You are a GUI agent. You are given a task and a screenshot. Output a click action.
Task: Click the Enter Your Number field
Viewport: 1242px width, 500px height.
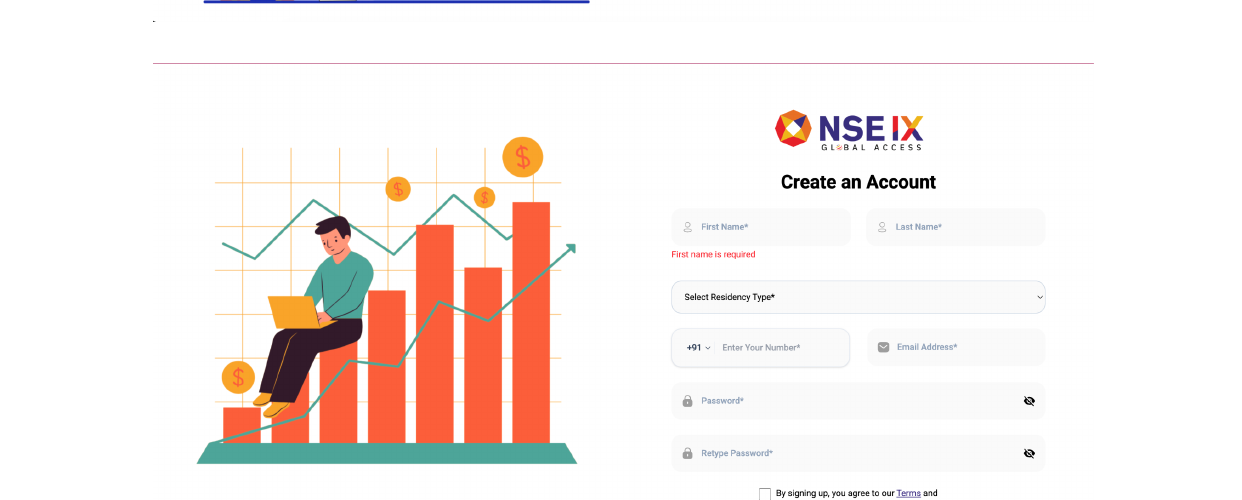782,348
